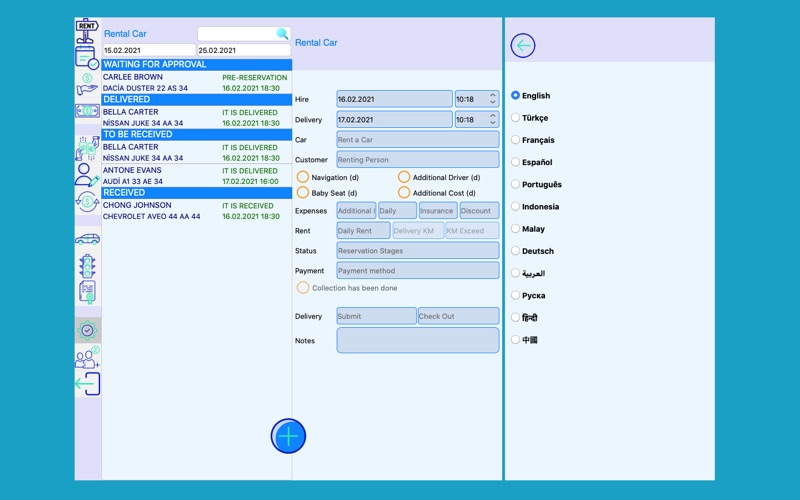Viewport: 800px width, 500px height.
Task: Adjust the Delivery time stepper arrows
Action: 492,119
